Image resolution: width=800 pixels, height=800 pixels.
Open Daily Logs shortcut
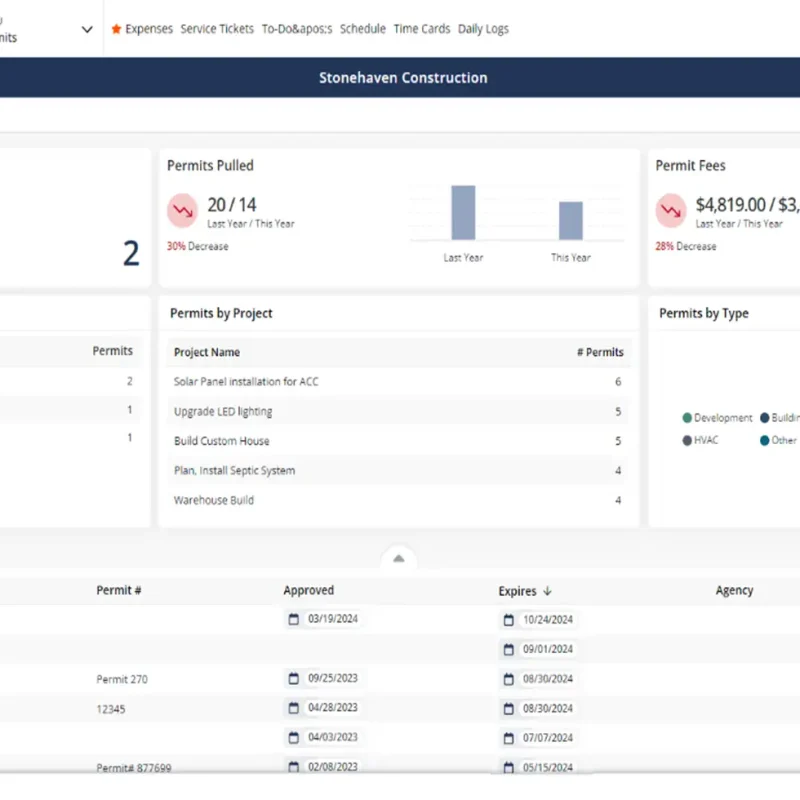[x=483, y=29]
